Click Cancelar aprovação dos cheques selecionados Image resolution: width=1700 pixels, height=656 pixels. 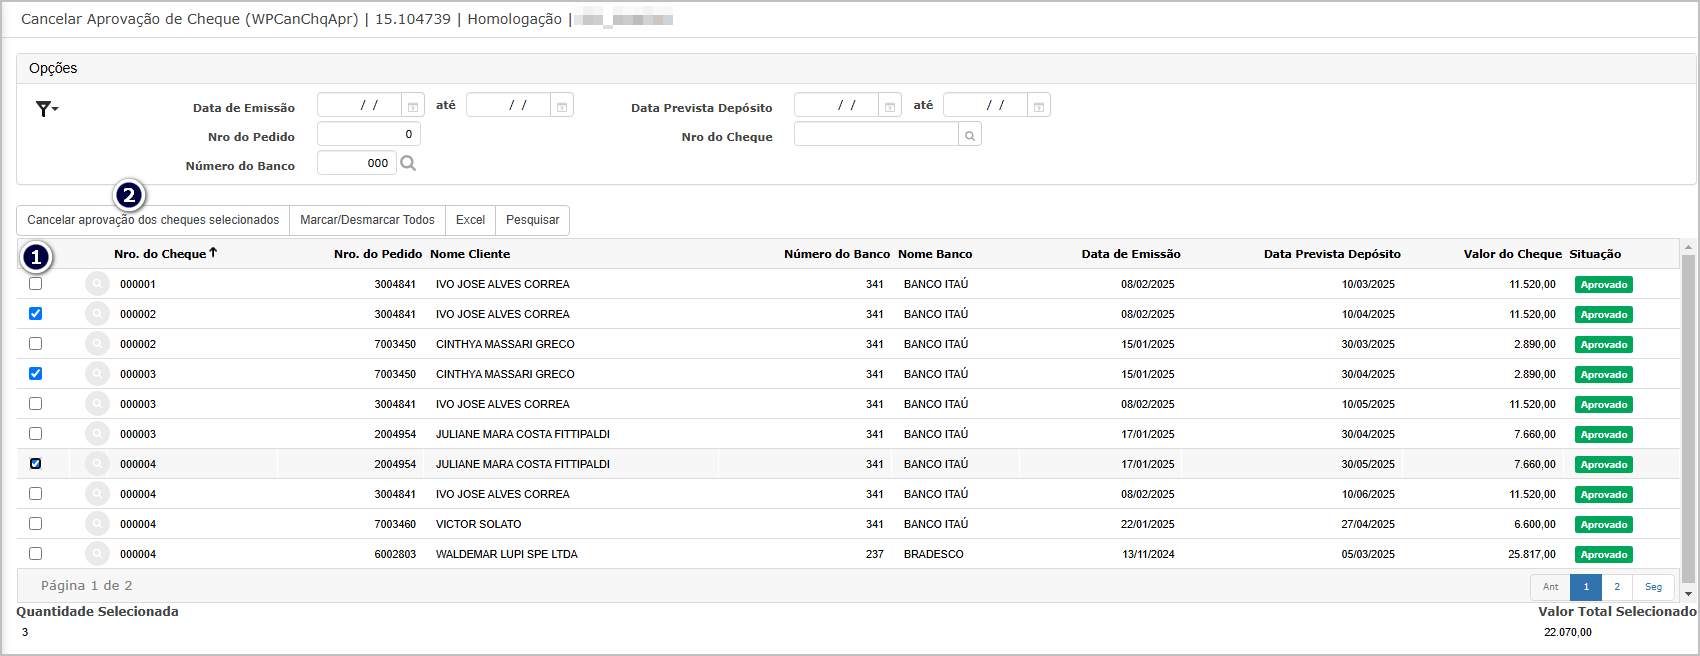pos(153,220)
